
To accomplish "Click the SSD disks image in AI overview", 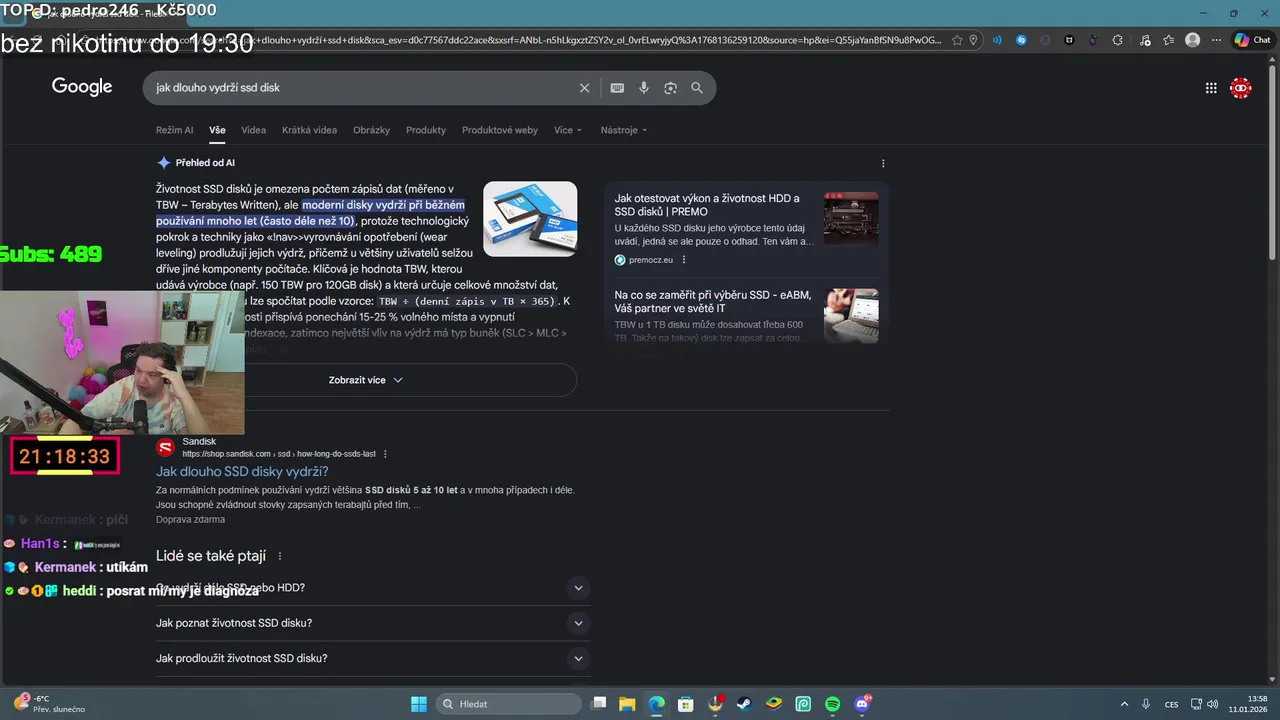I will pos(530,219).
